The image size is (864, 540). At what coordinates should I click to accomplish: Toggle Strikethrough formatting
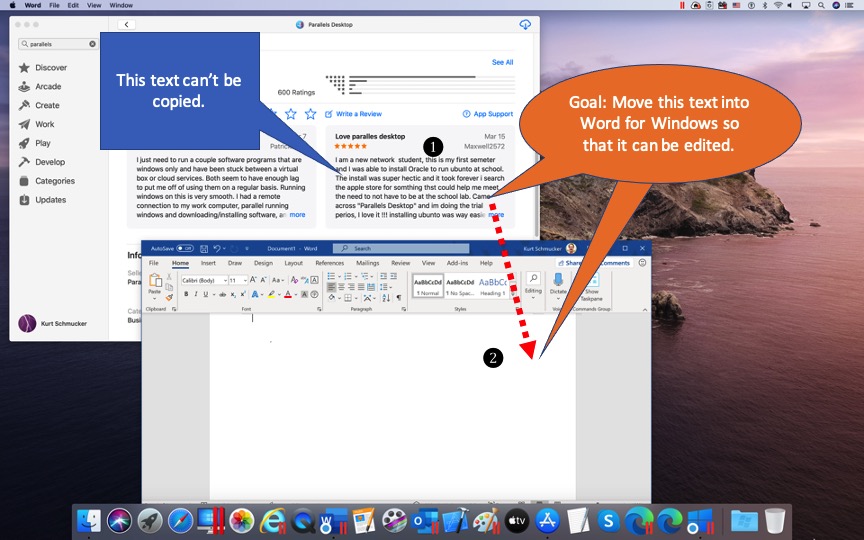(x=223, y=294)
